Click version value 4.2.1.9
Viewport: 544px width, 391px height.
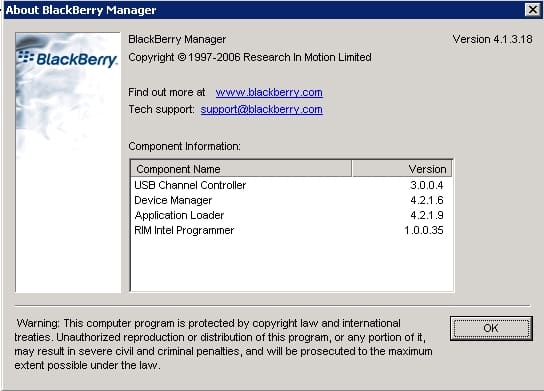(426, 215)
